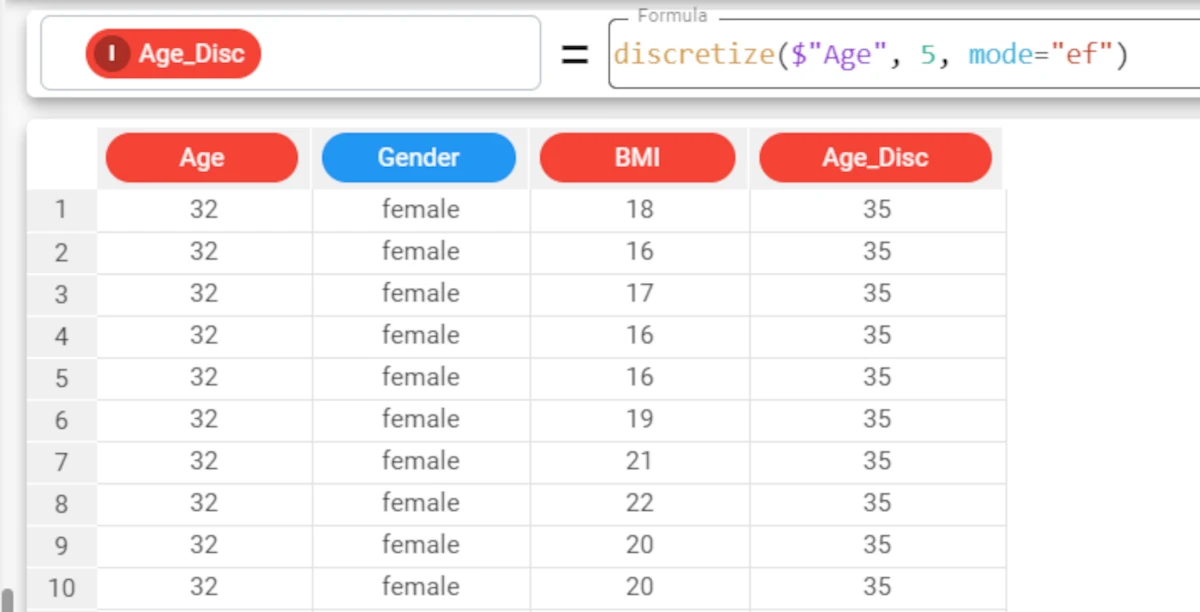Click BMI value 21 in row 7

640,461
